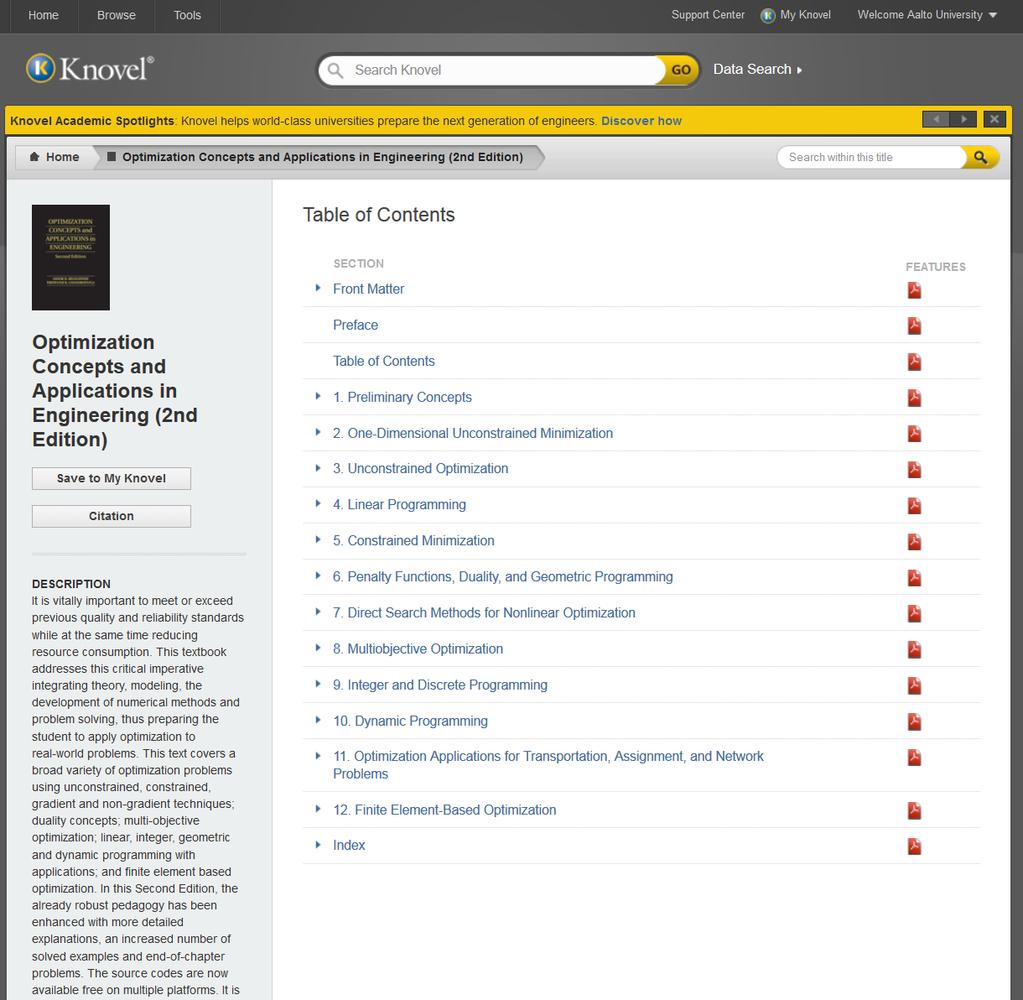Open PDF for 3. Unconstrained Optimization
This screenshot has width=1023, height=1000.
coord(914,470)
